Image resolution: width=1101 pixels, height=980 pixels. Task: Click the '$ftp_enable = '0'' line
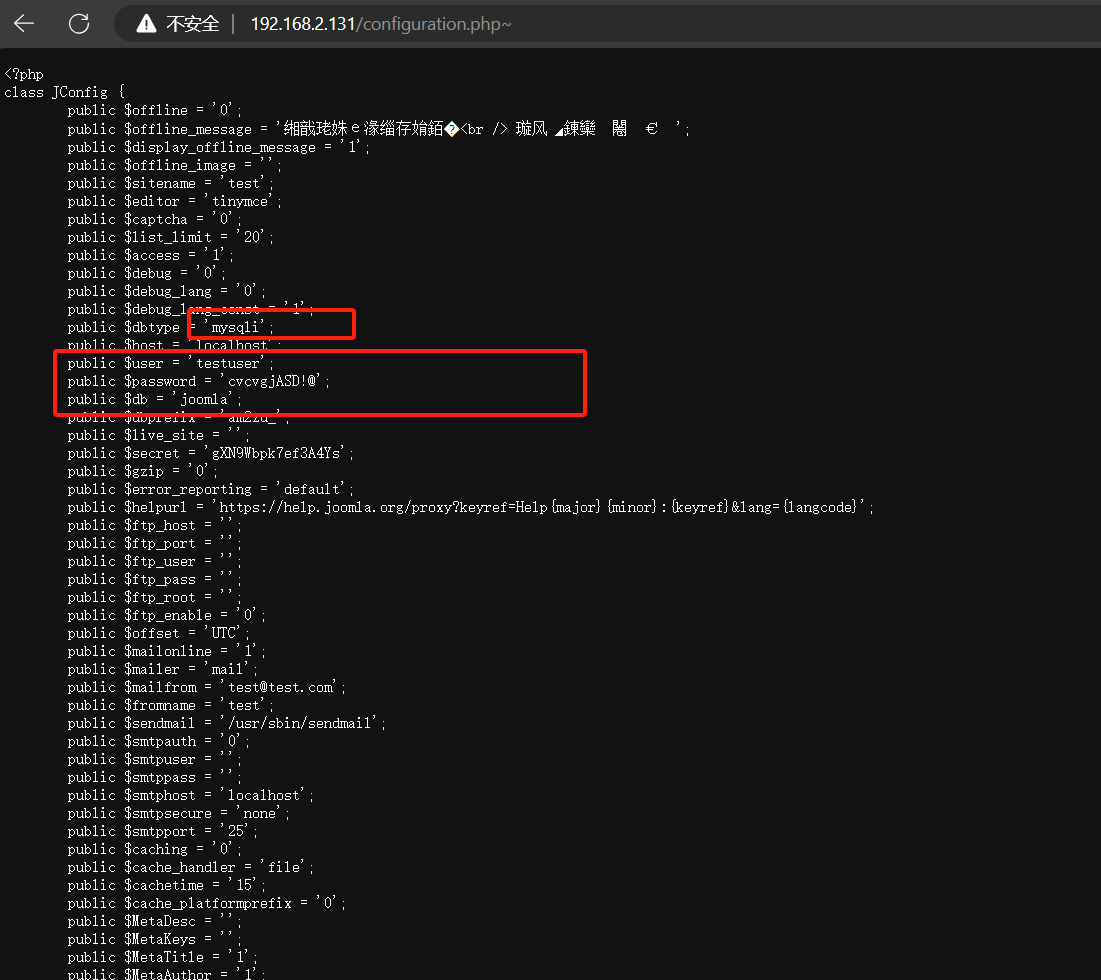pos(166,615)
